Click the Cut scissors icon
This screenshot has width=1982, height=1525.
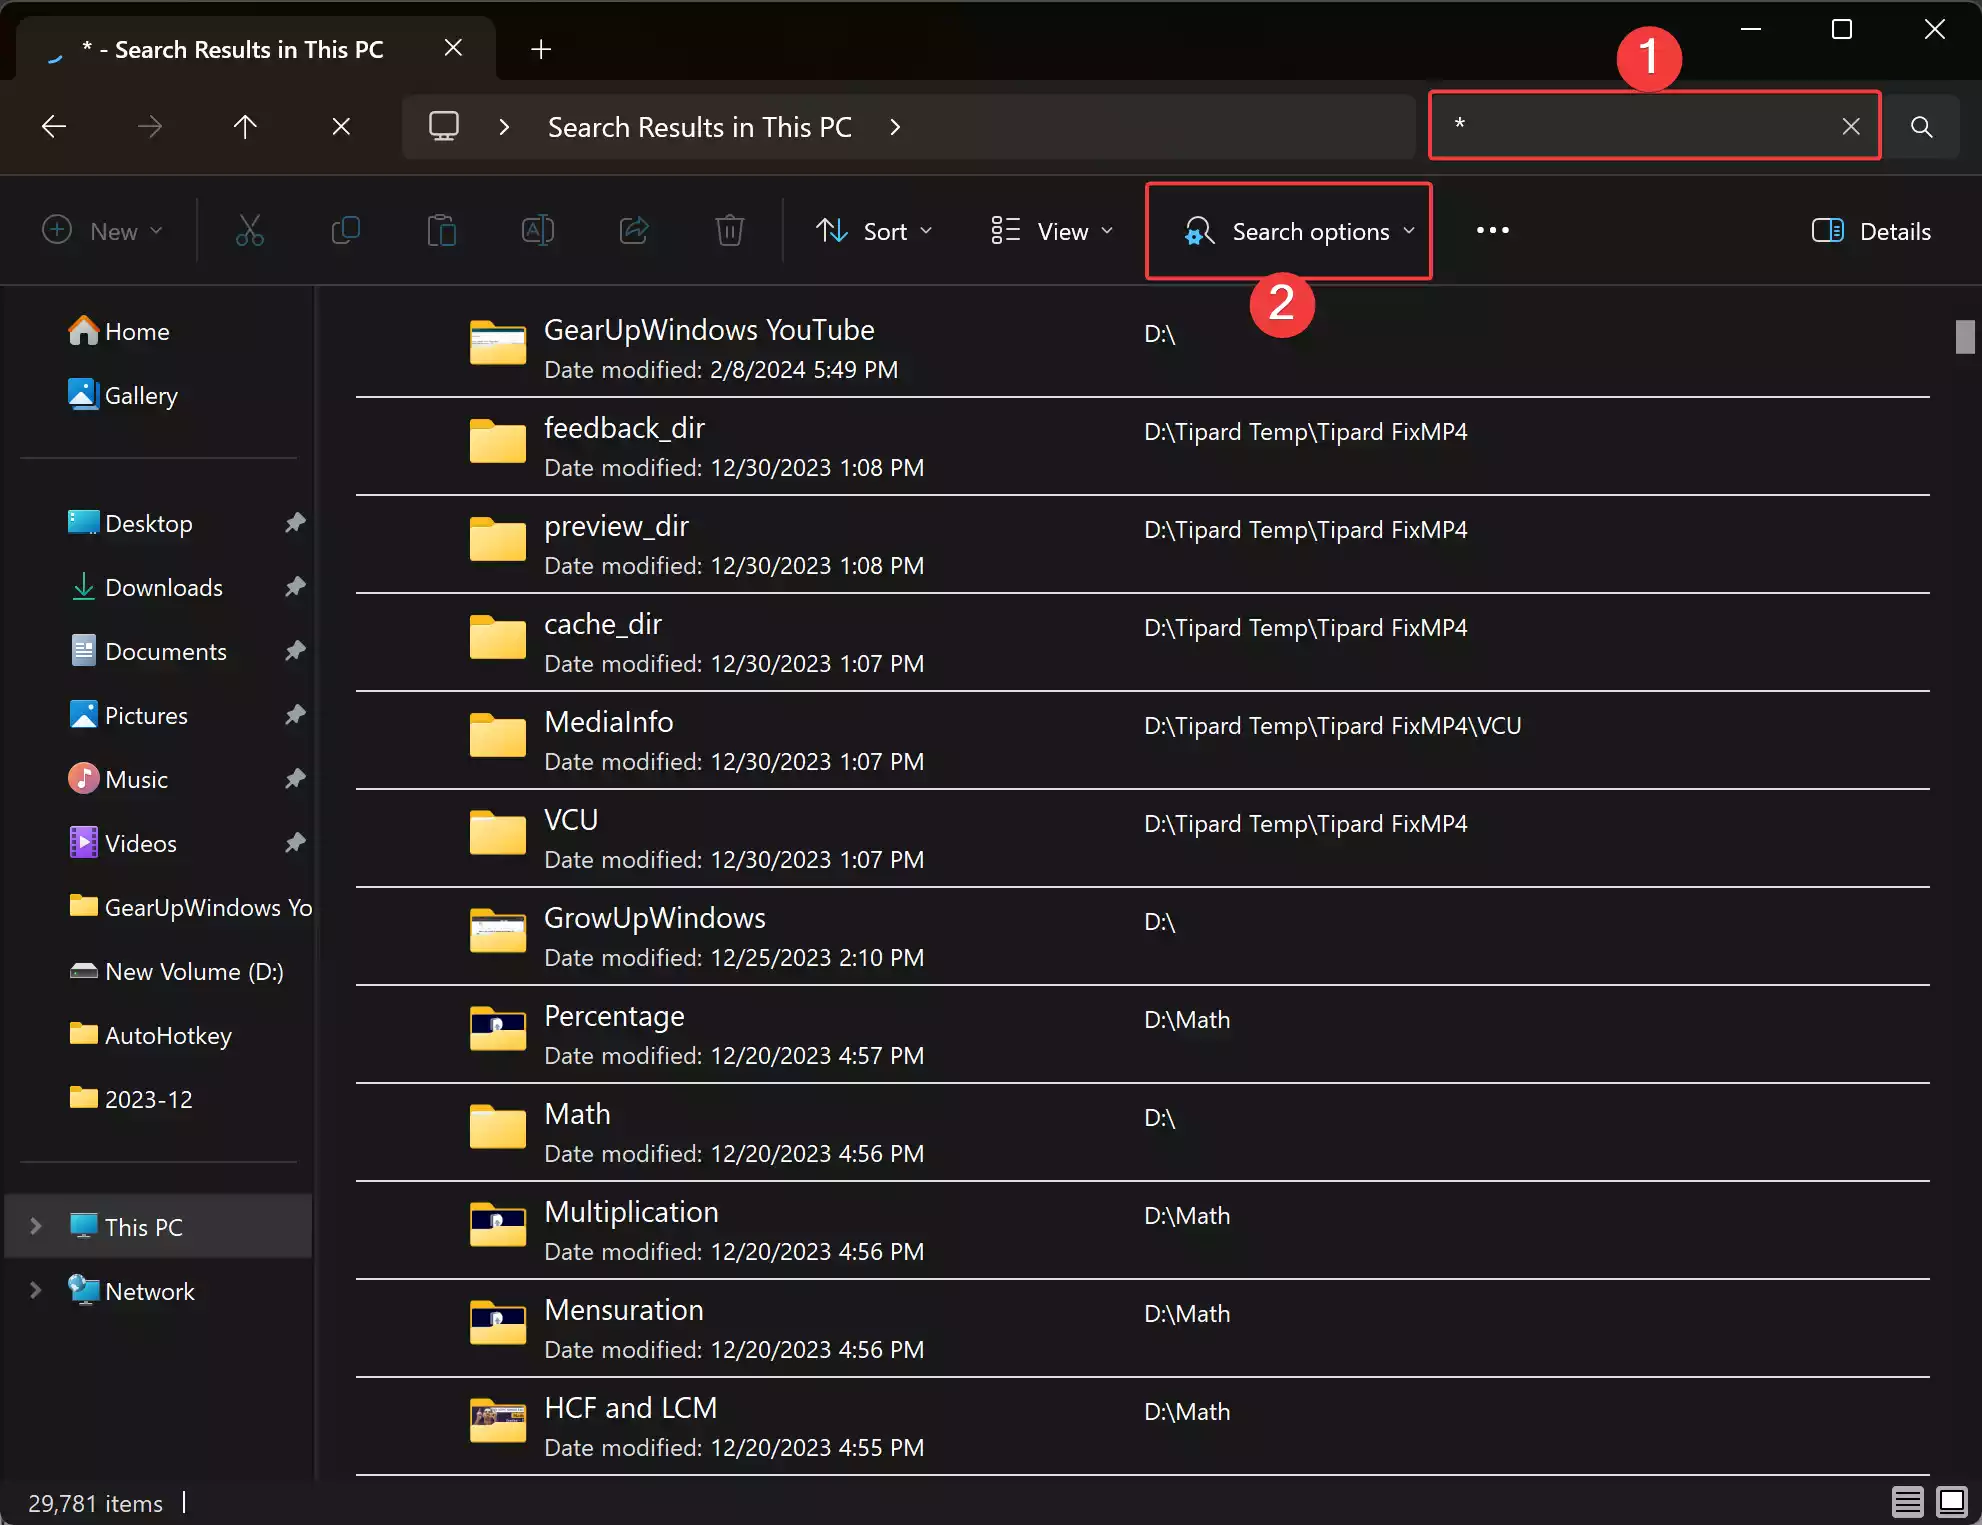pos(249,231)
